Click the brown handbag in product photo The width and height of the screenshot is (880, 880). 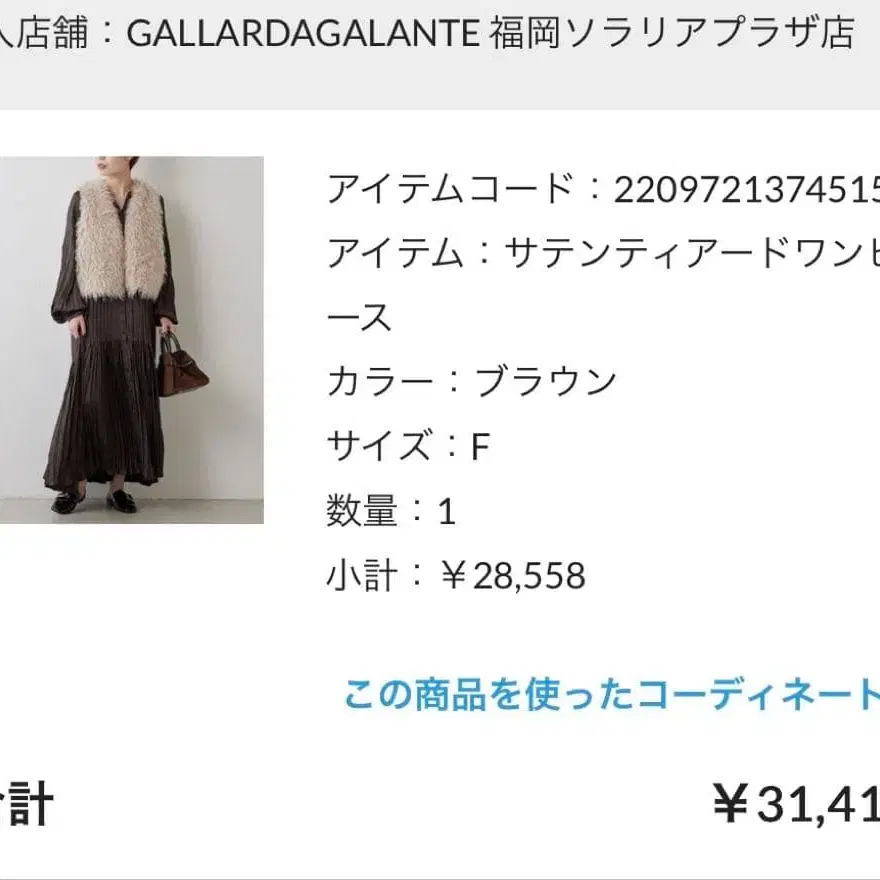[x=182, y=365]
